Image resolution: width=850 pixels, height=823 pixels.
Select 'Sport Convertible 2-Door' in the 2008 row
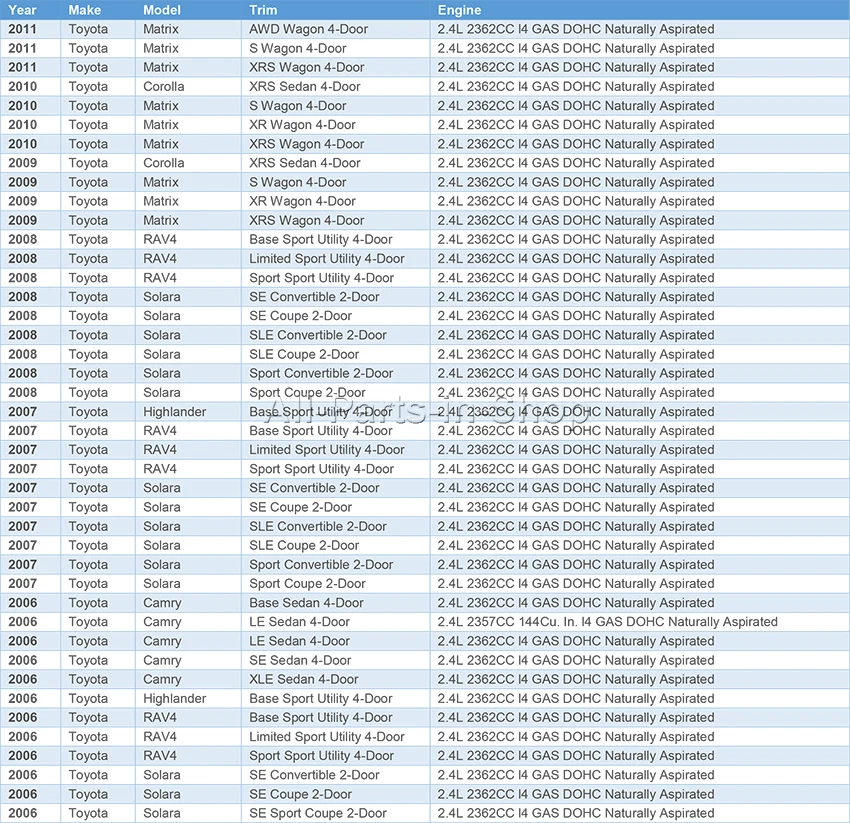[x=321, y=373]
